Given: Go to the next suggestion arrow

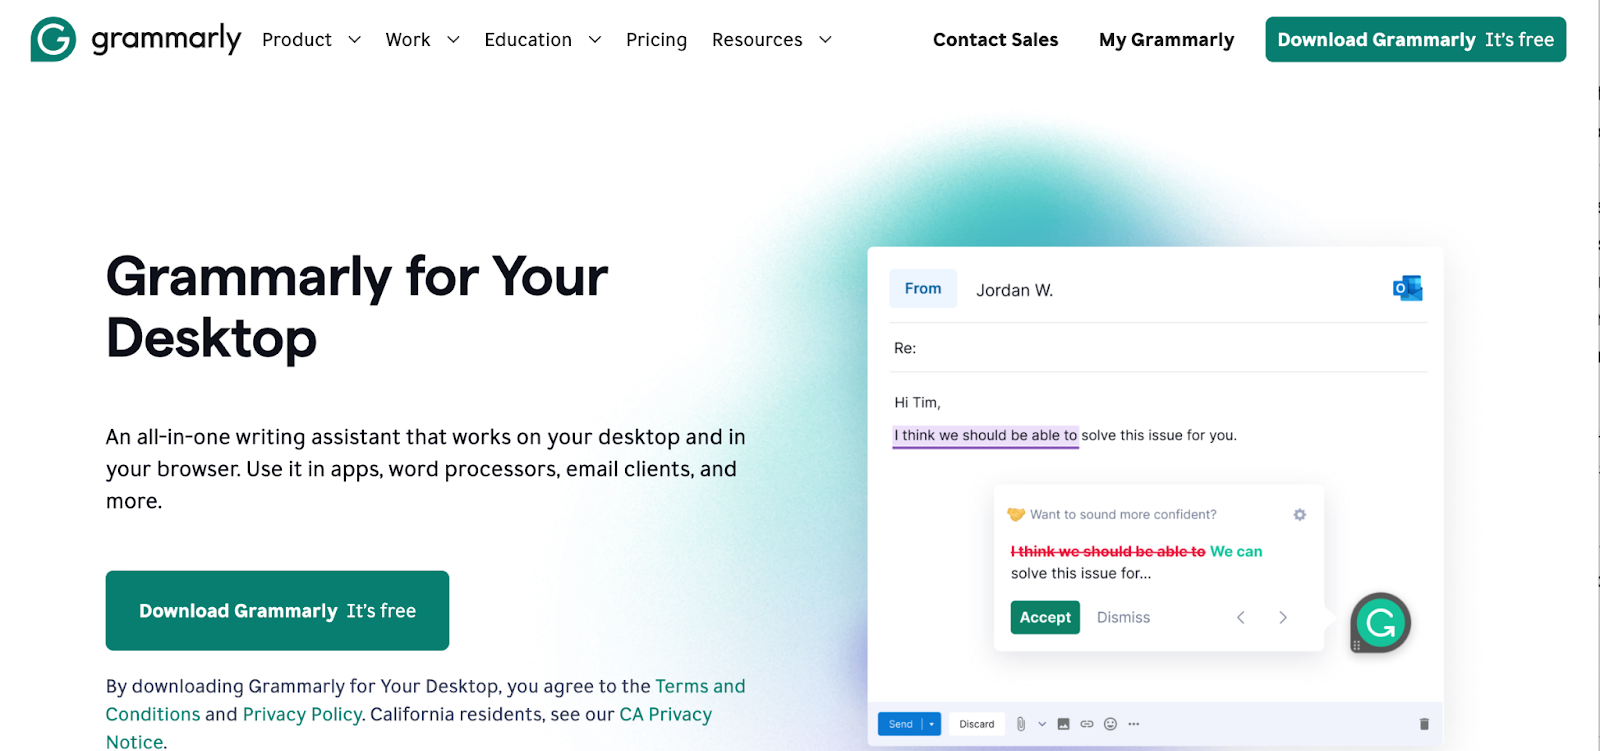Looking at the screenshot, I should 1283,617.
